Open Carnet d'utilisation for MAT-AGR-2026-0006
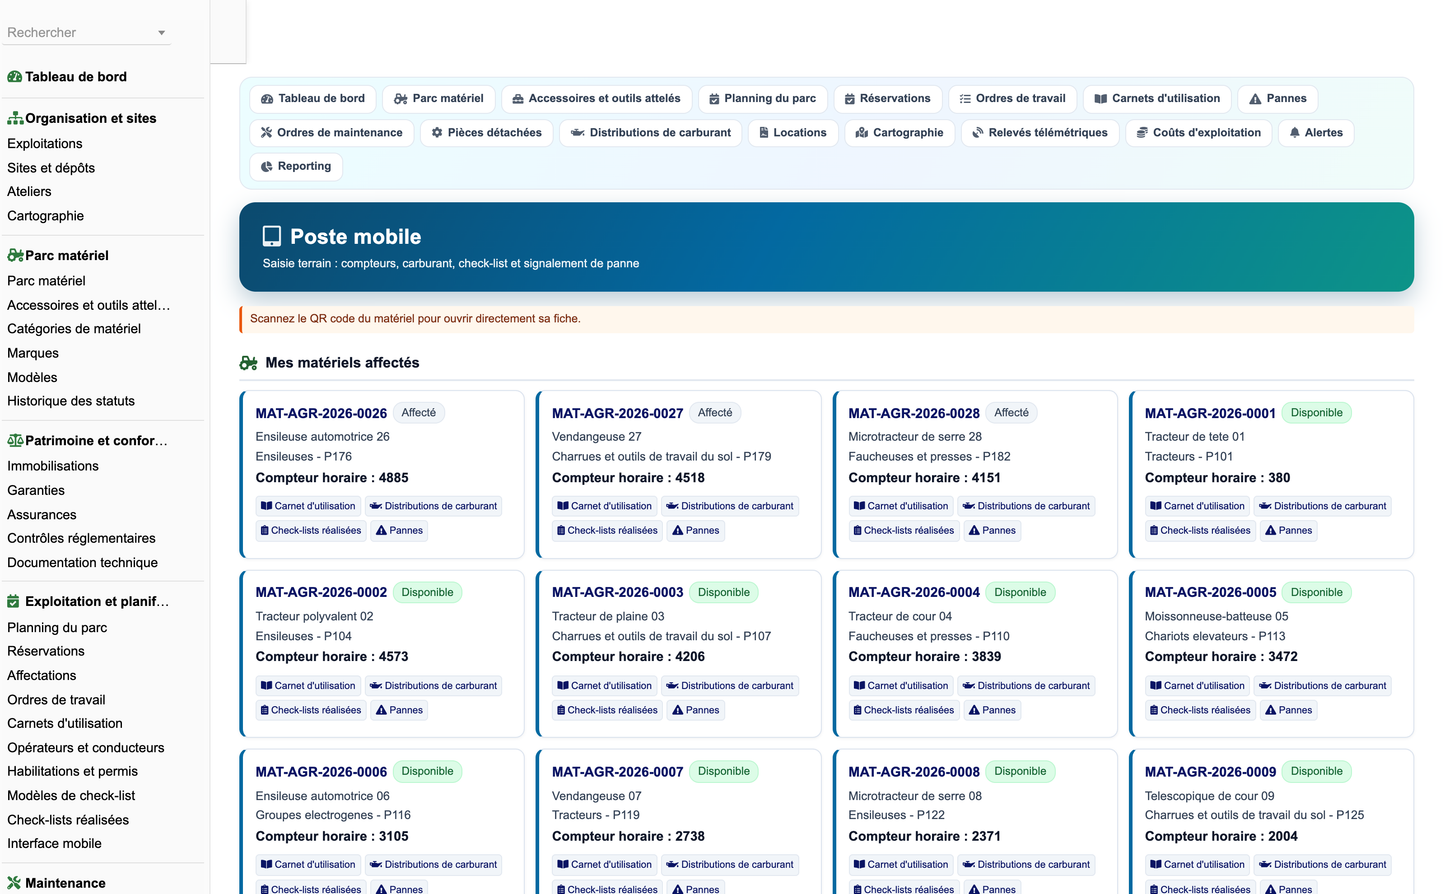This screenshot has width=1445, height=894. click(x=308, y=865)
